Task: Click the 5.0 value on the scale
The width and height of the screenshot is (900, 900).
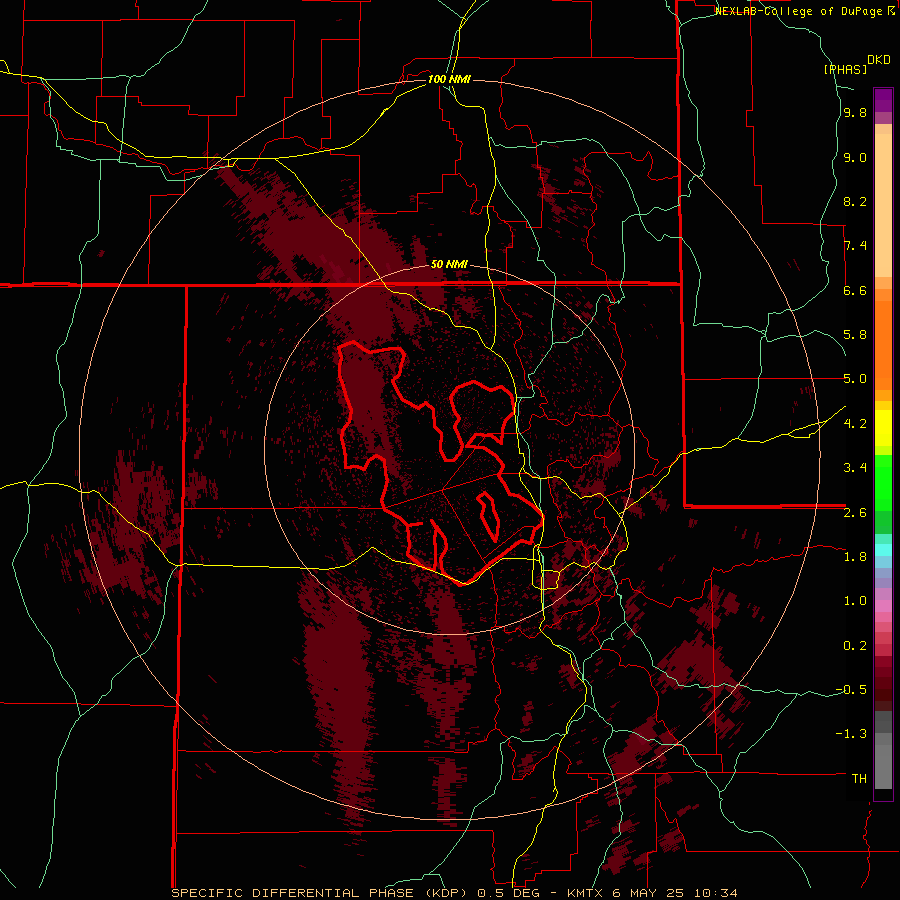Action: click(855, 379)
